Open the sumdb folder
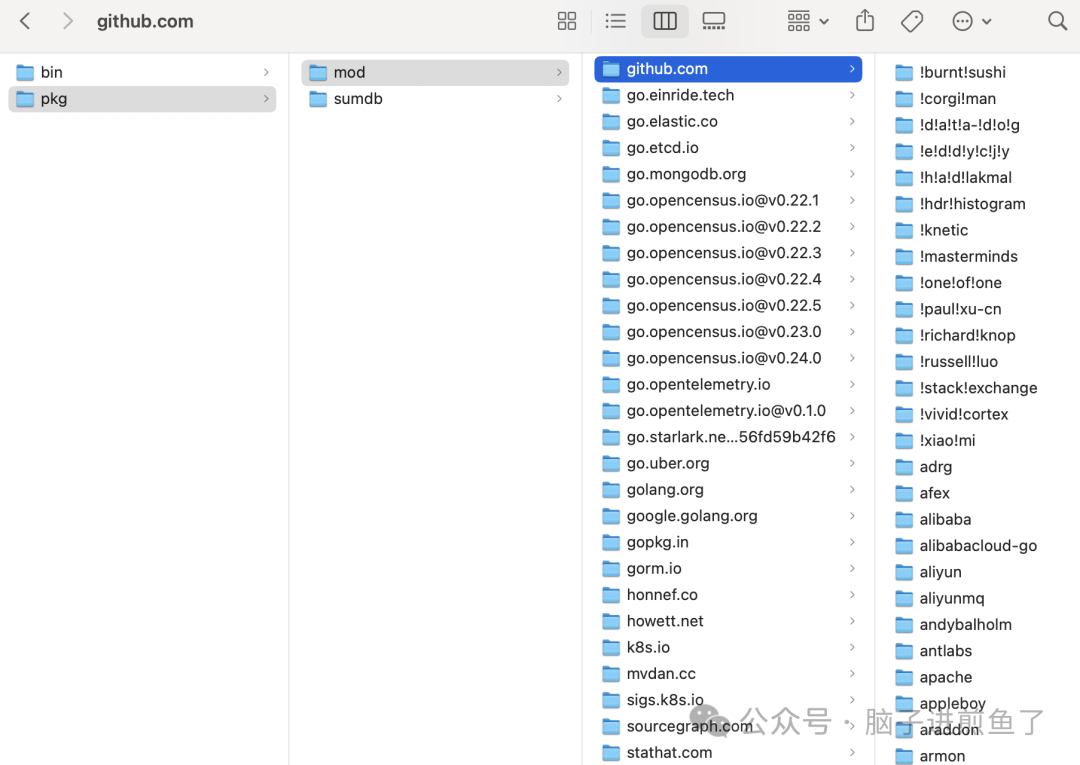This screenshot has height=765, width=1080. pos(435,98)
